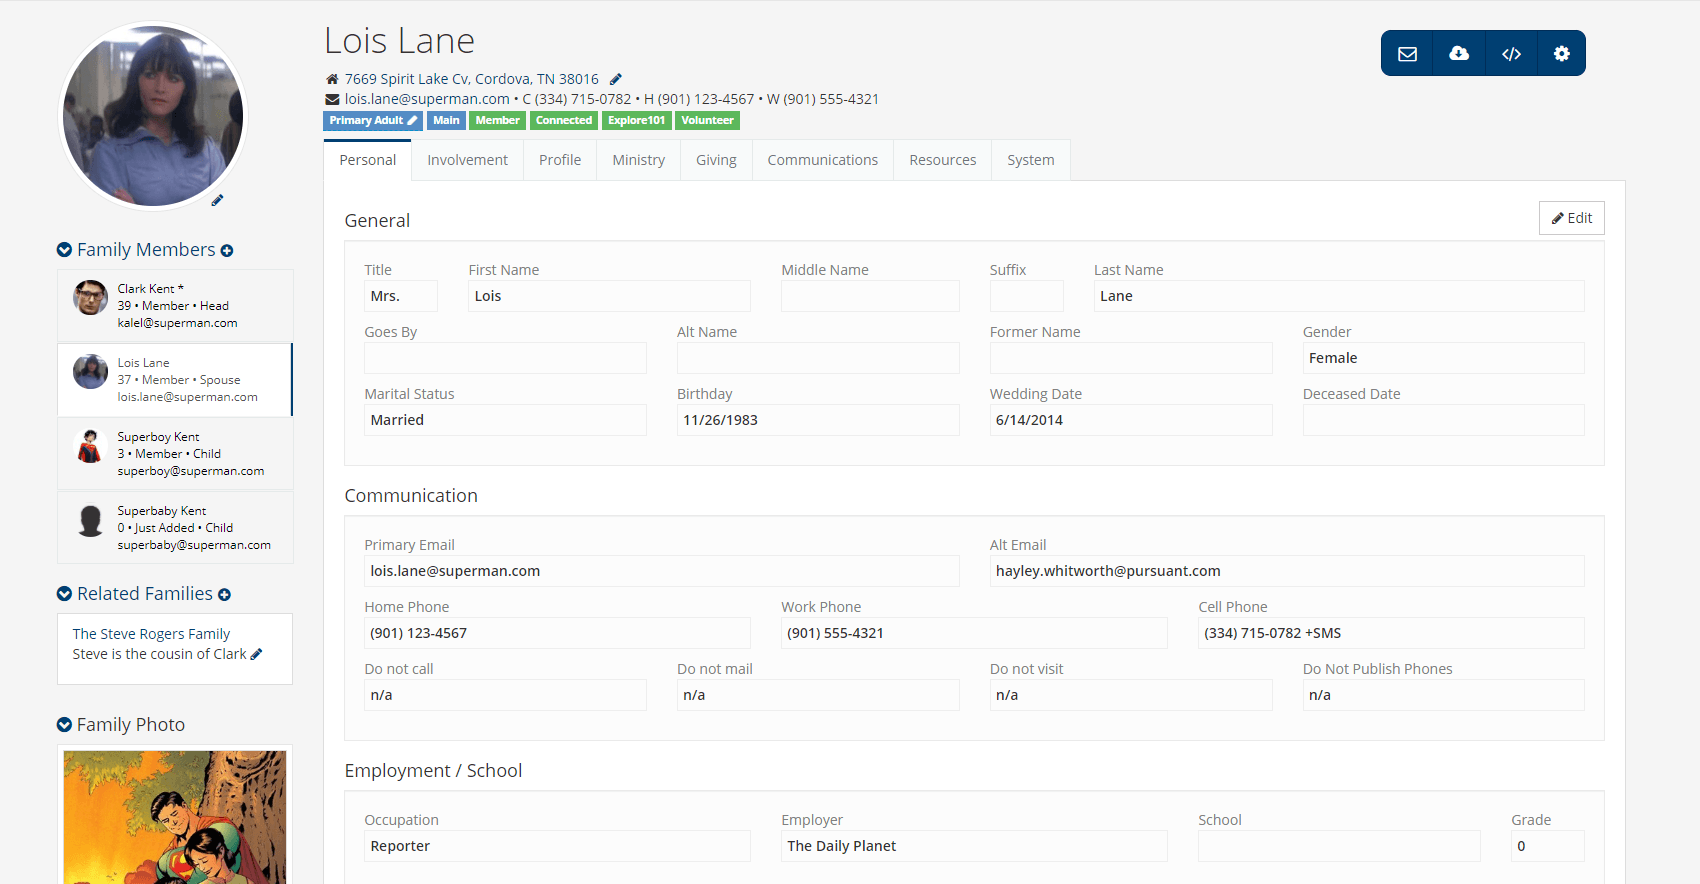Add a family member with plus icon
The width and height of the screenshot is (1700, 884).
(x=227, y=251)
